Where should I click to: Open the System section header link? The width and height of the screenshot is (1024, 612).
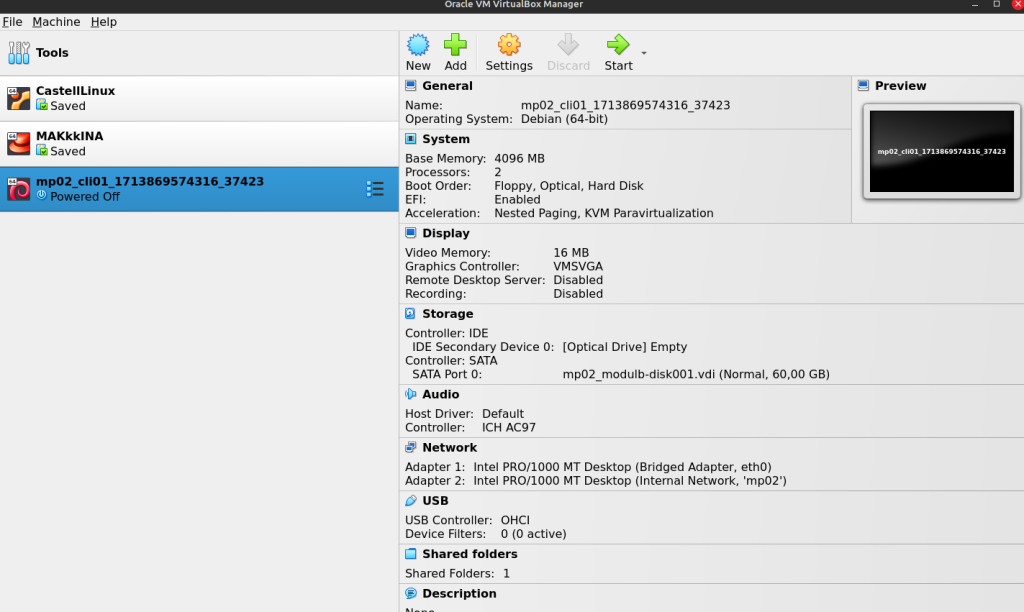(446, 139)
